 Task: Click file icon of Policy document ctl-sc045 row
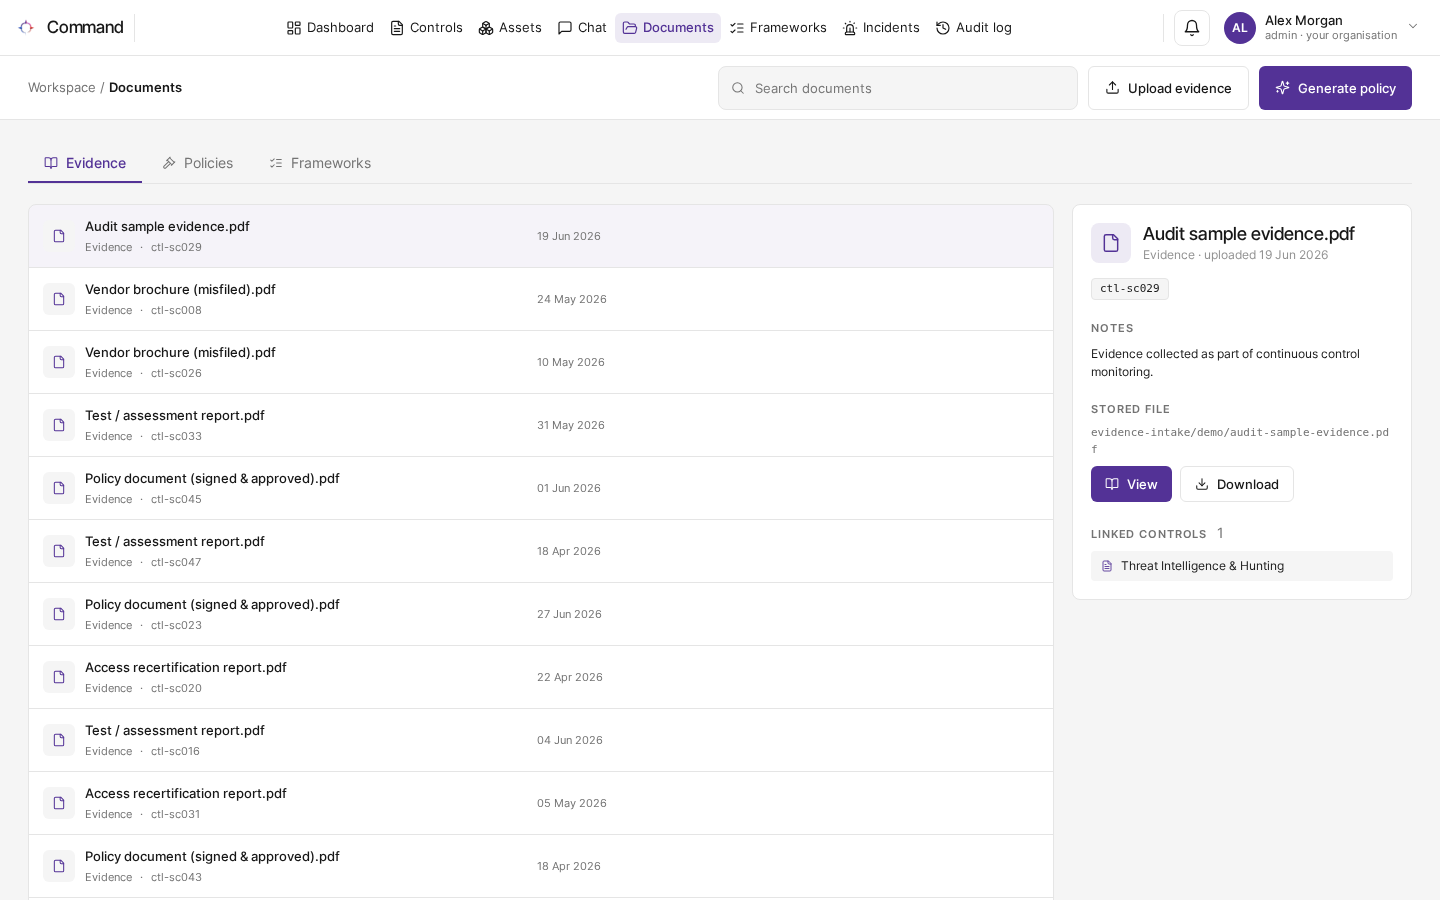click(x=59, y=488)
